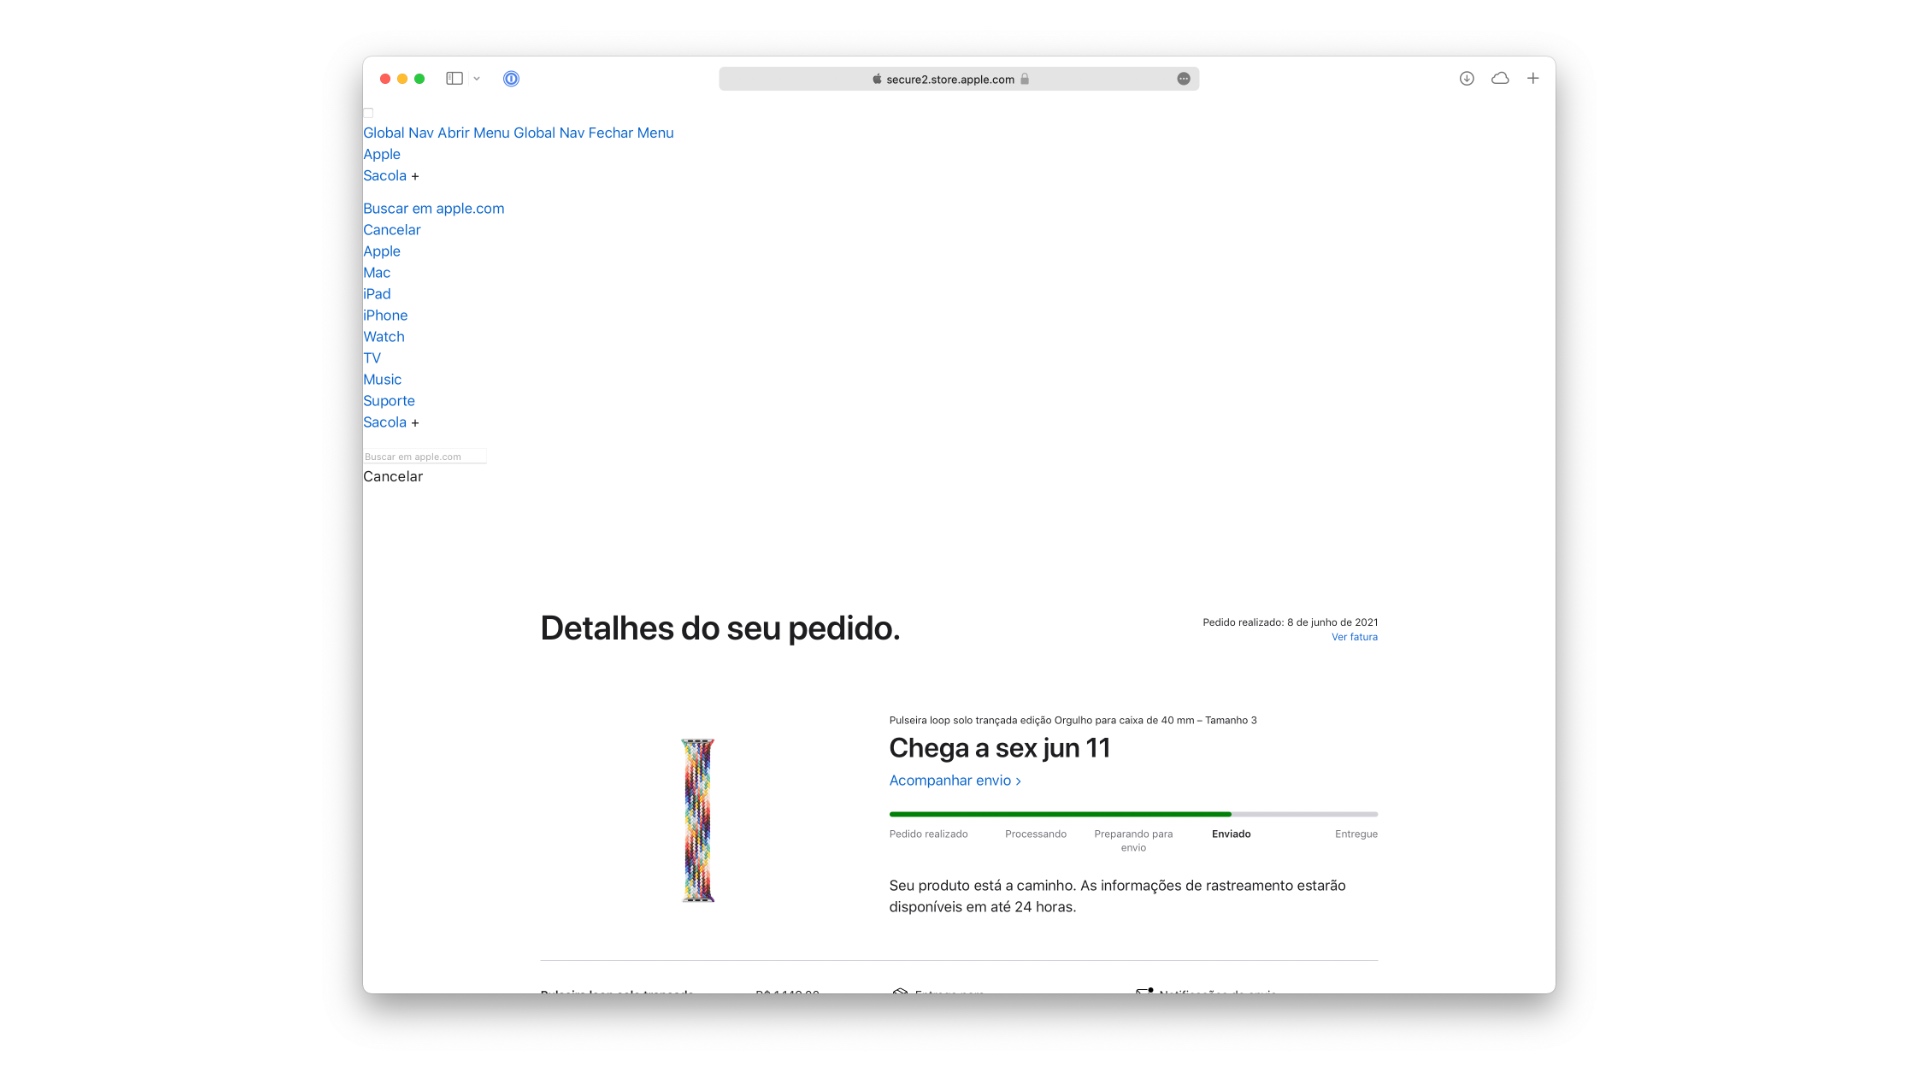Select the iPhone menu item
This screenshot has height=1080, width=1920.
(384, 315)
